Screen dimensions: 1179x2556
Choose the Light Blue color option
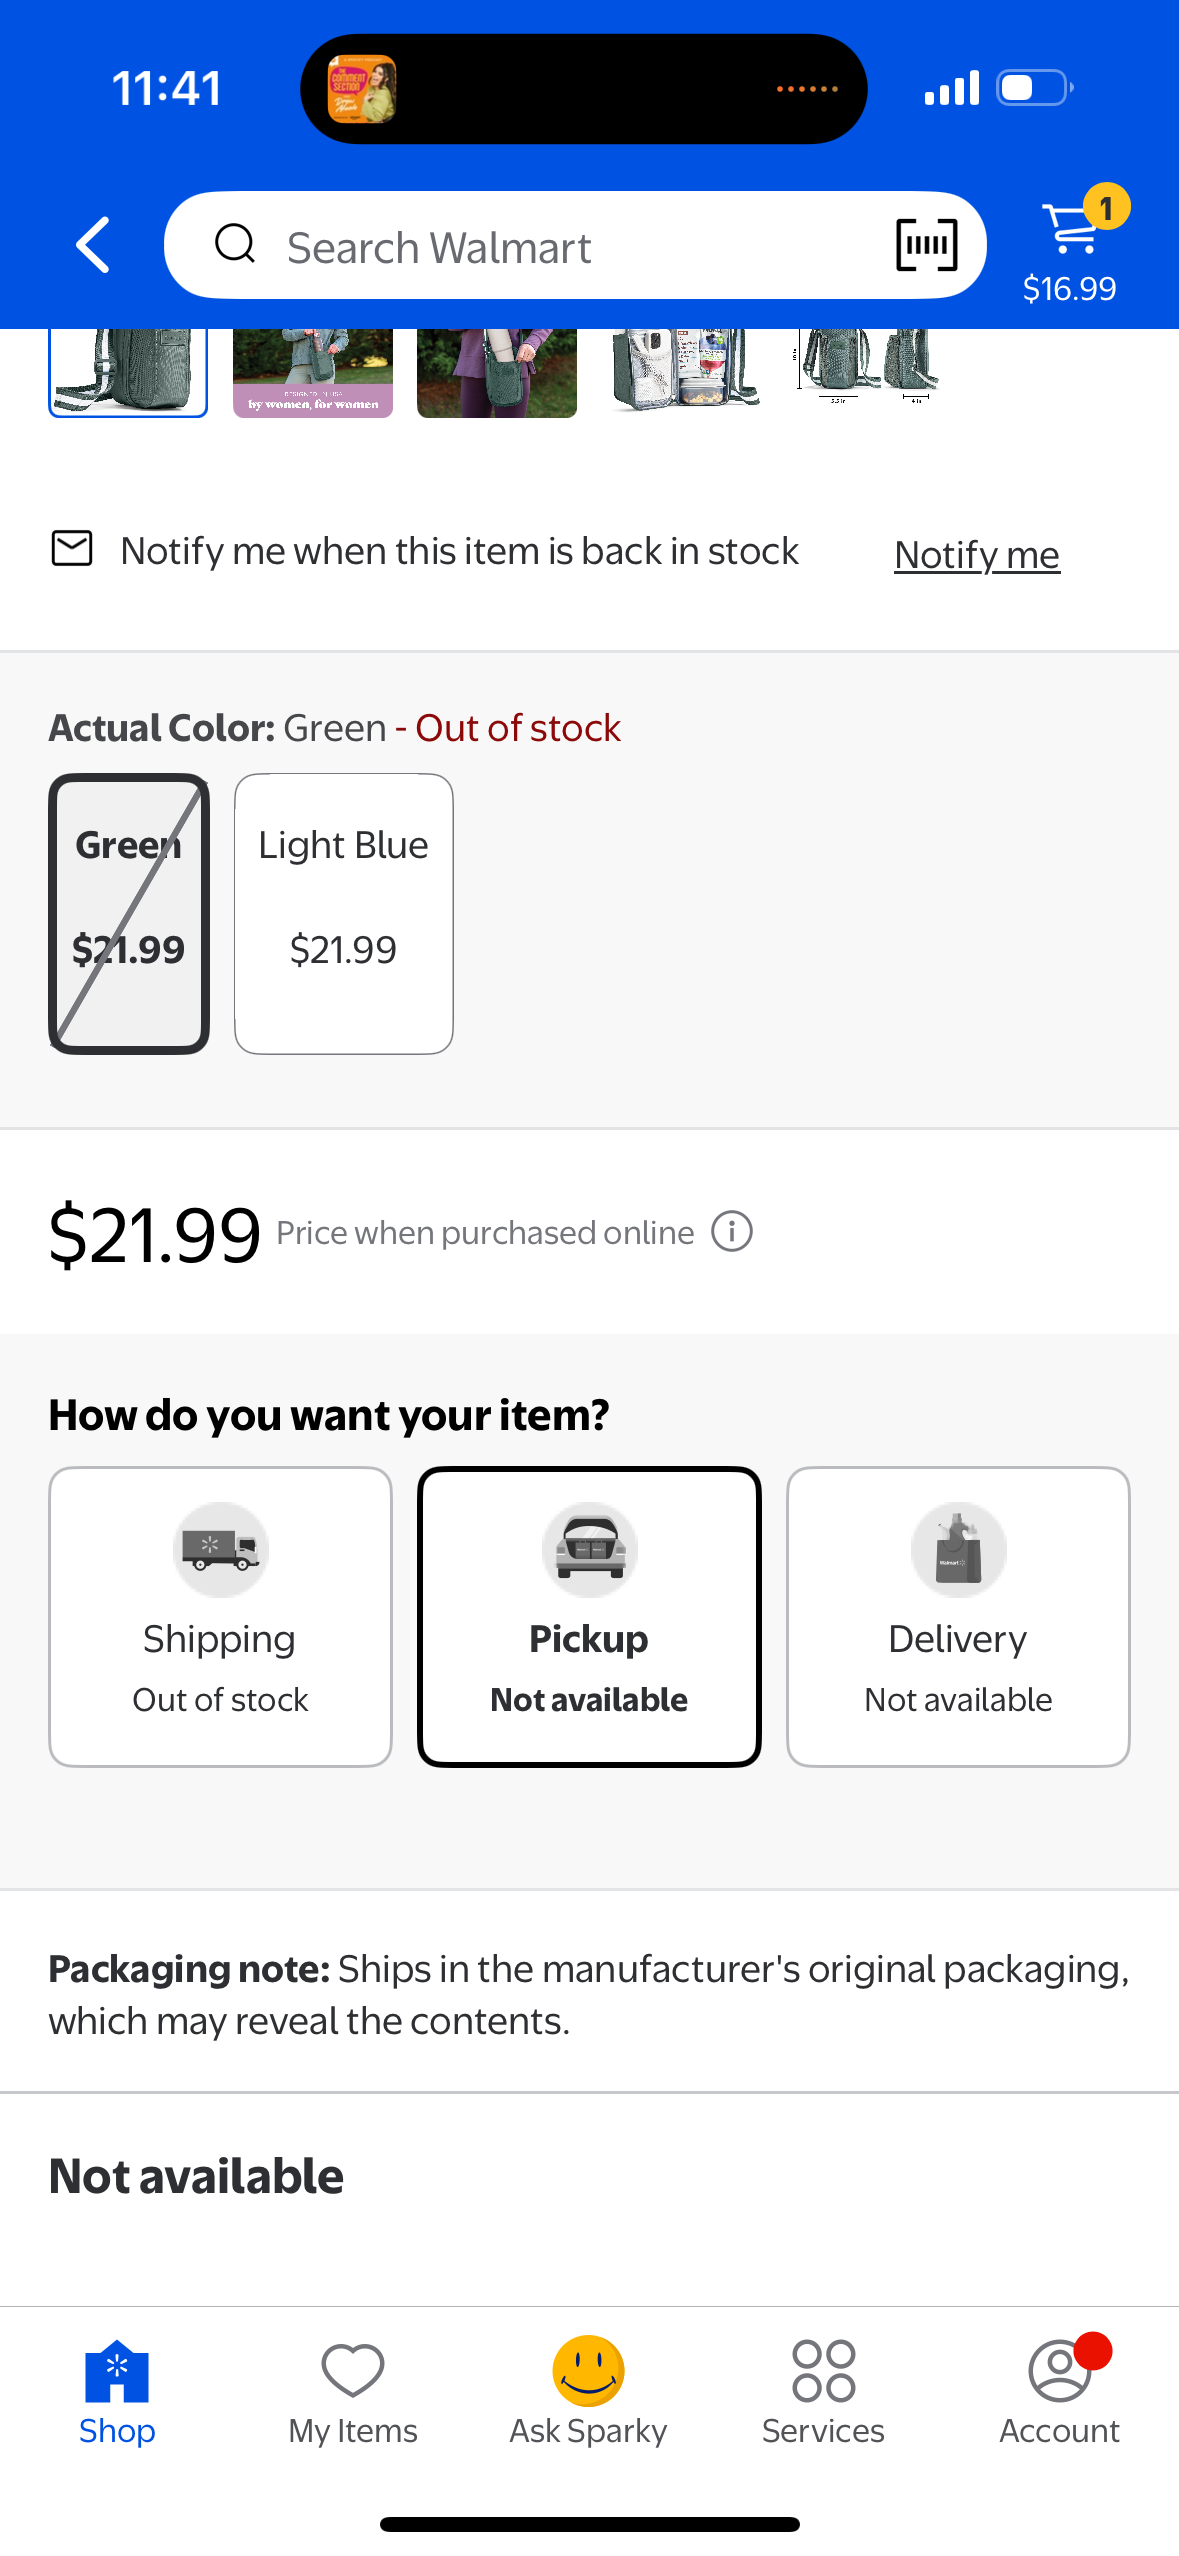343,913
